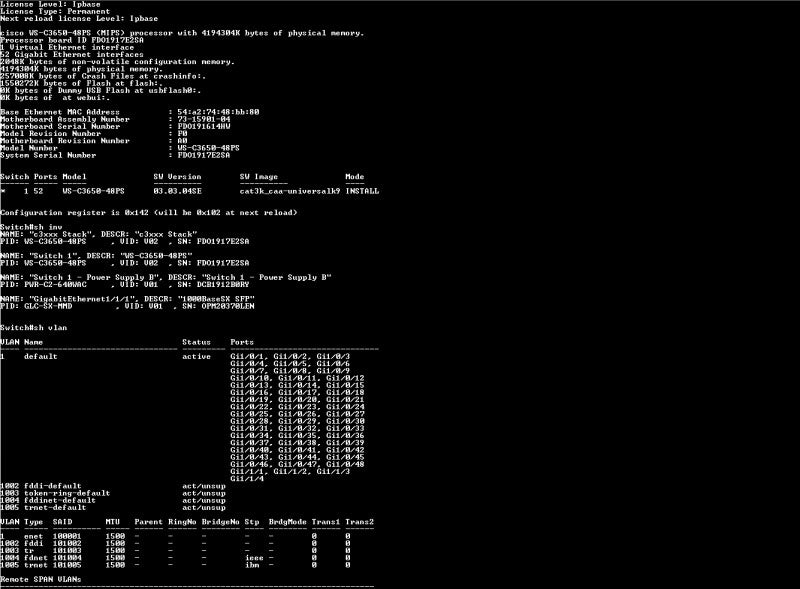This screenshot has height=589, width=800.
Task: Click port Gi1/0/1 in the list
Action: coord(247,356)
